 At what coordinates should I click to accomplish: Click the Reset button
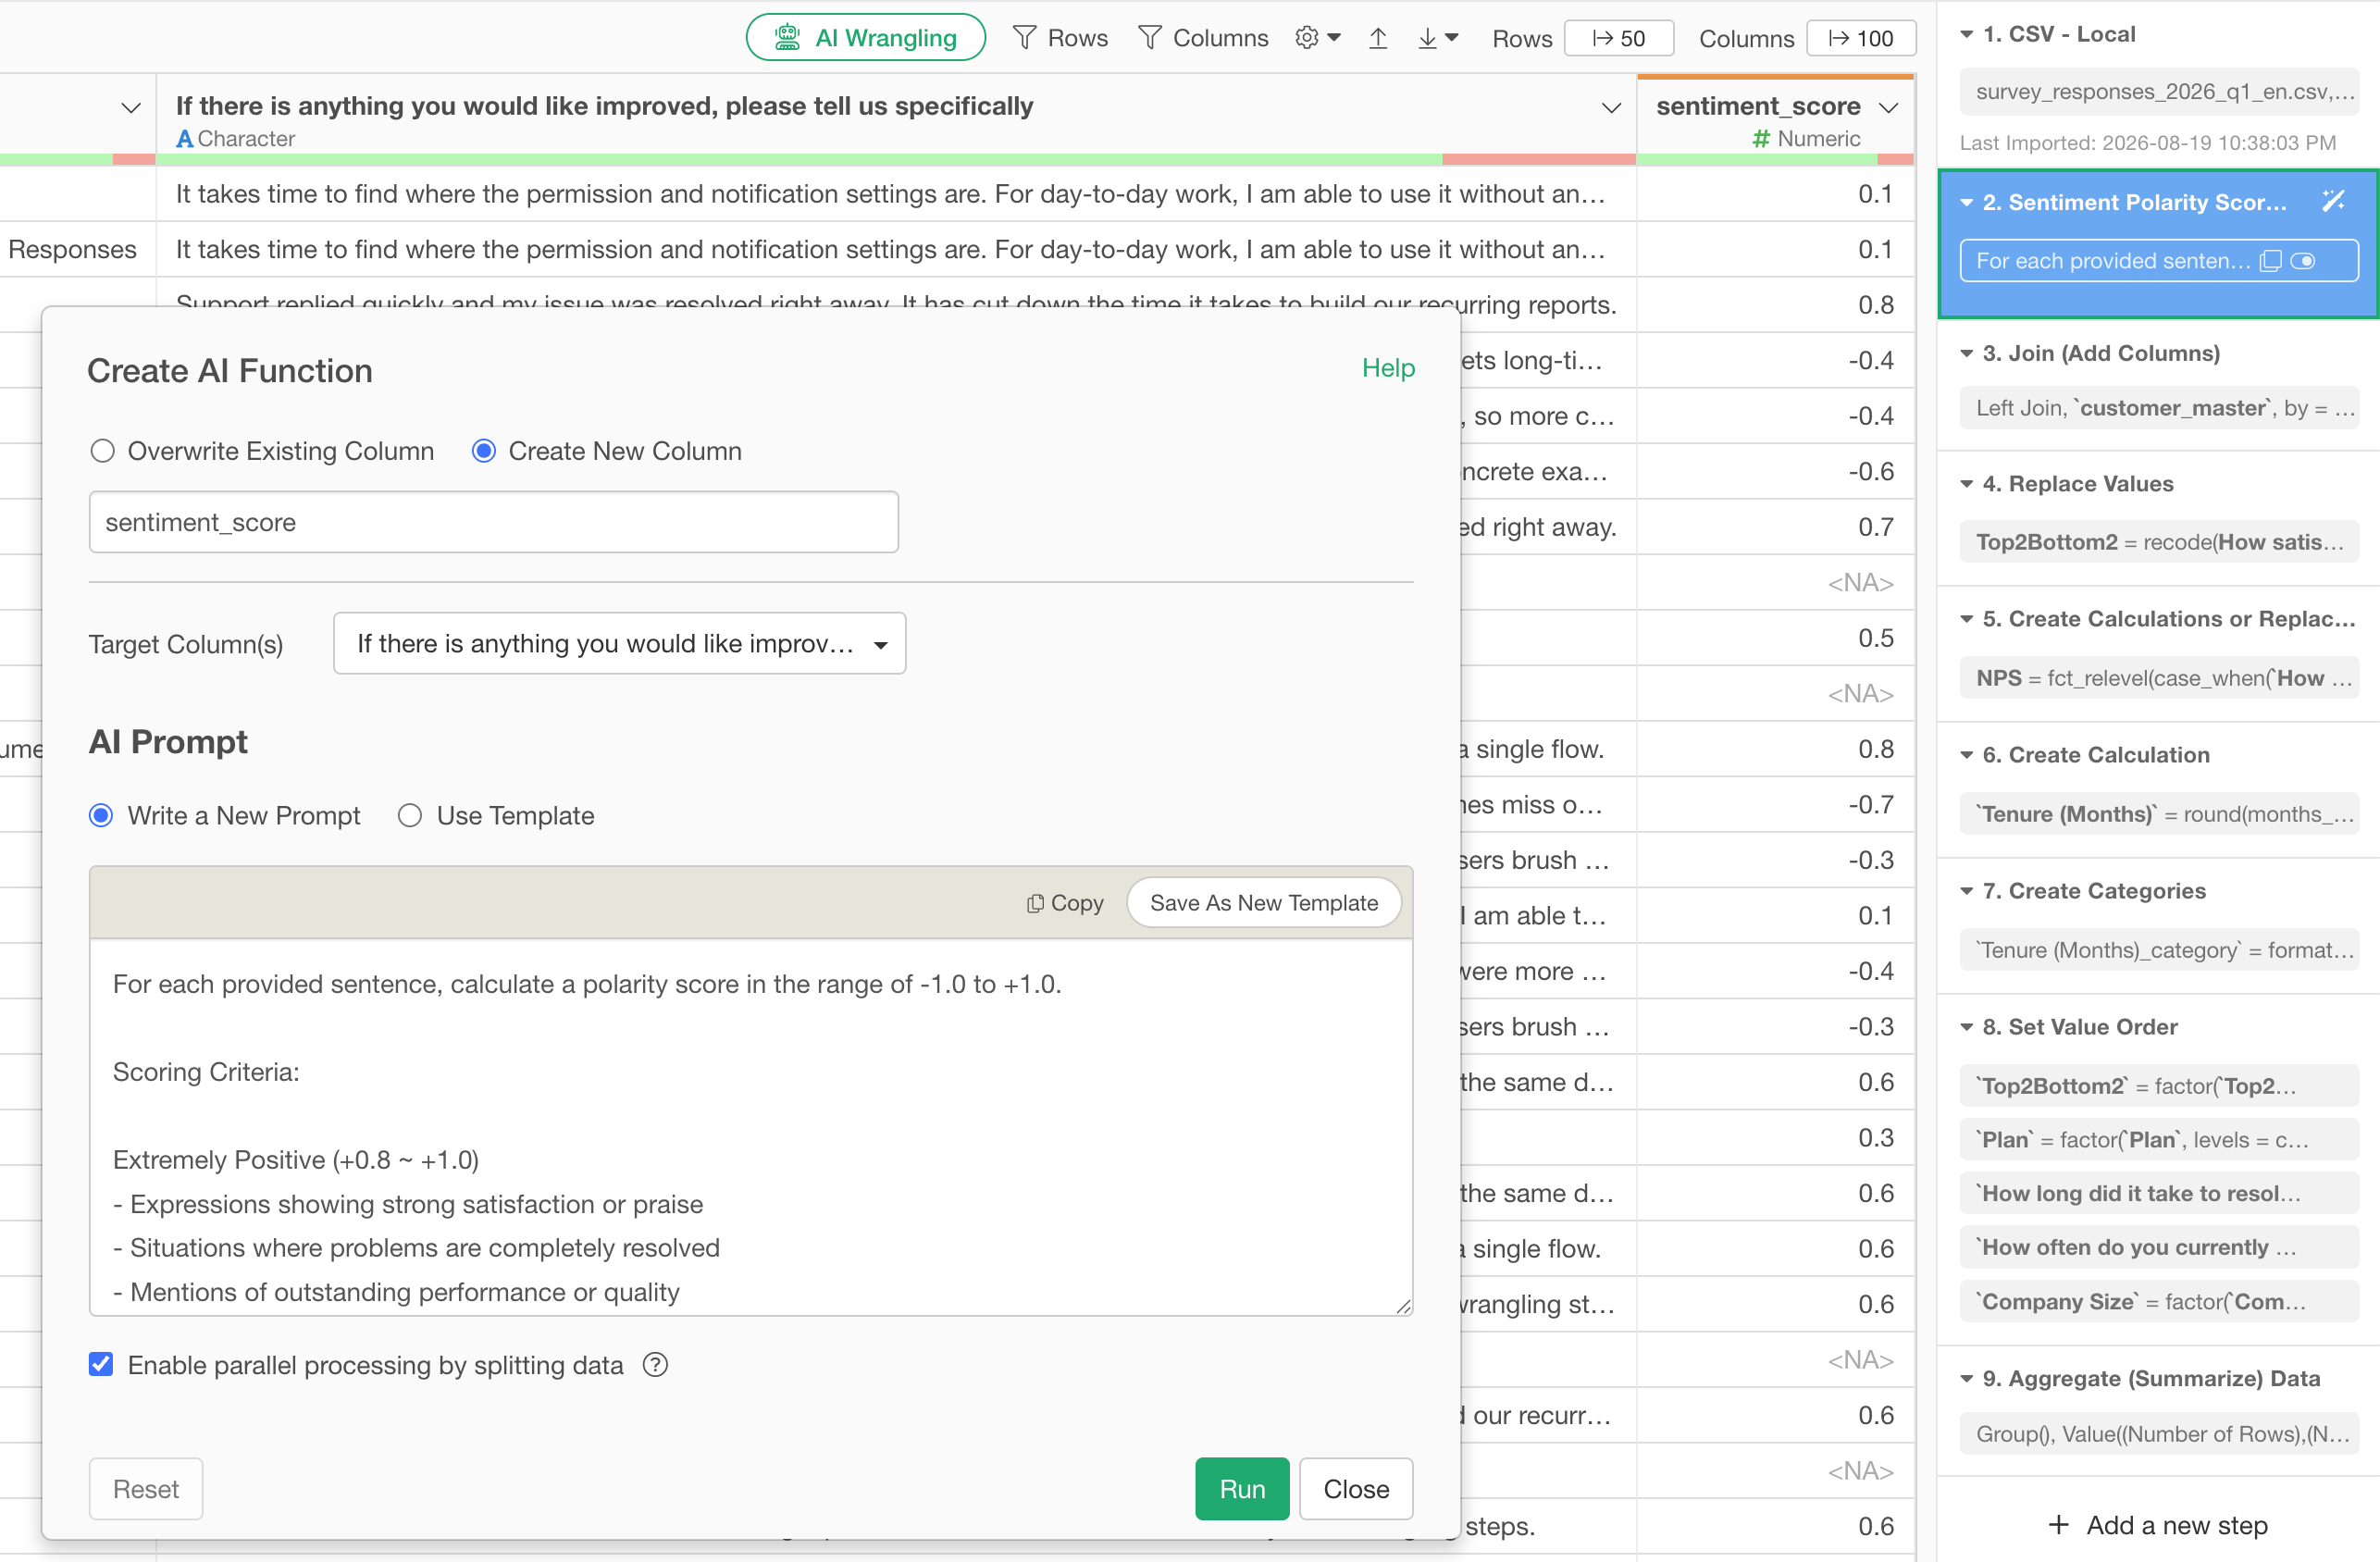click(146, 1489)
